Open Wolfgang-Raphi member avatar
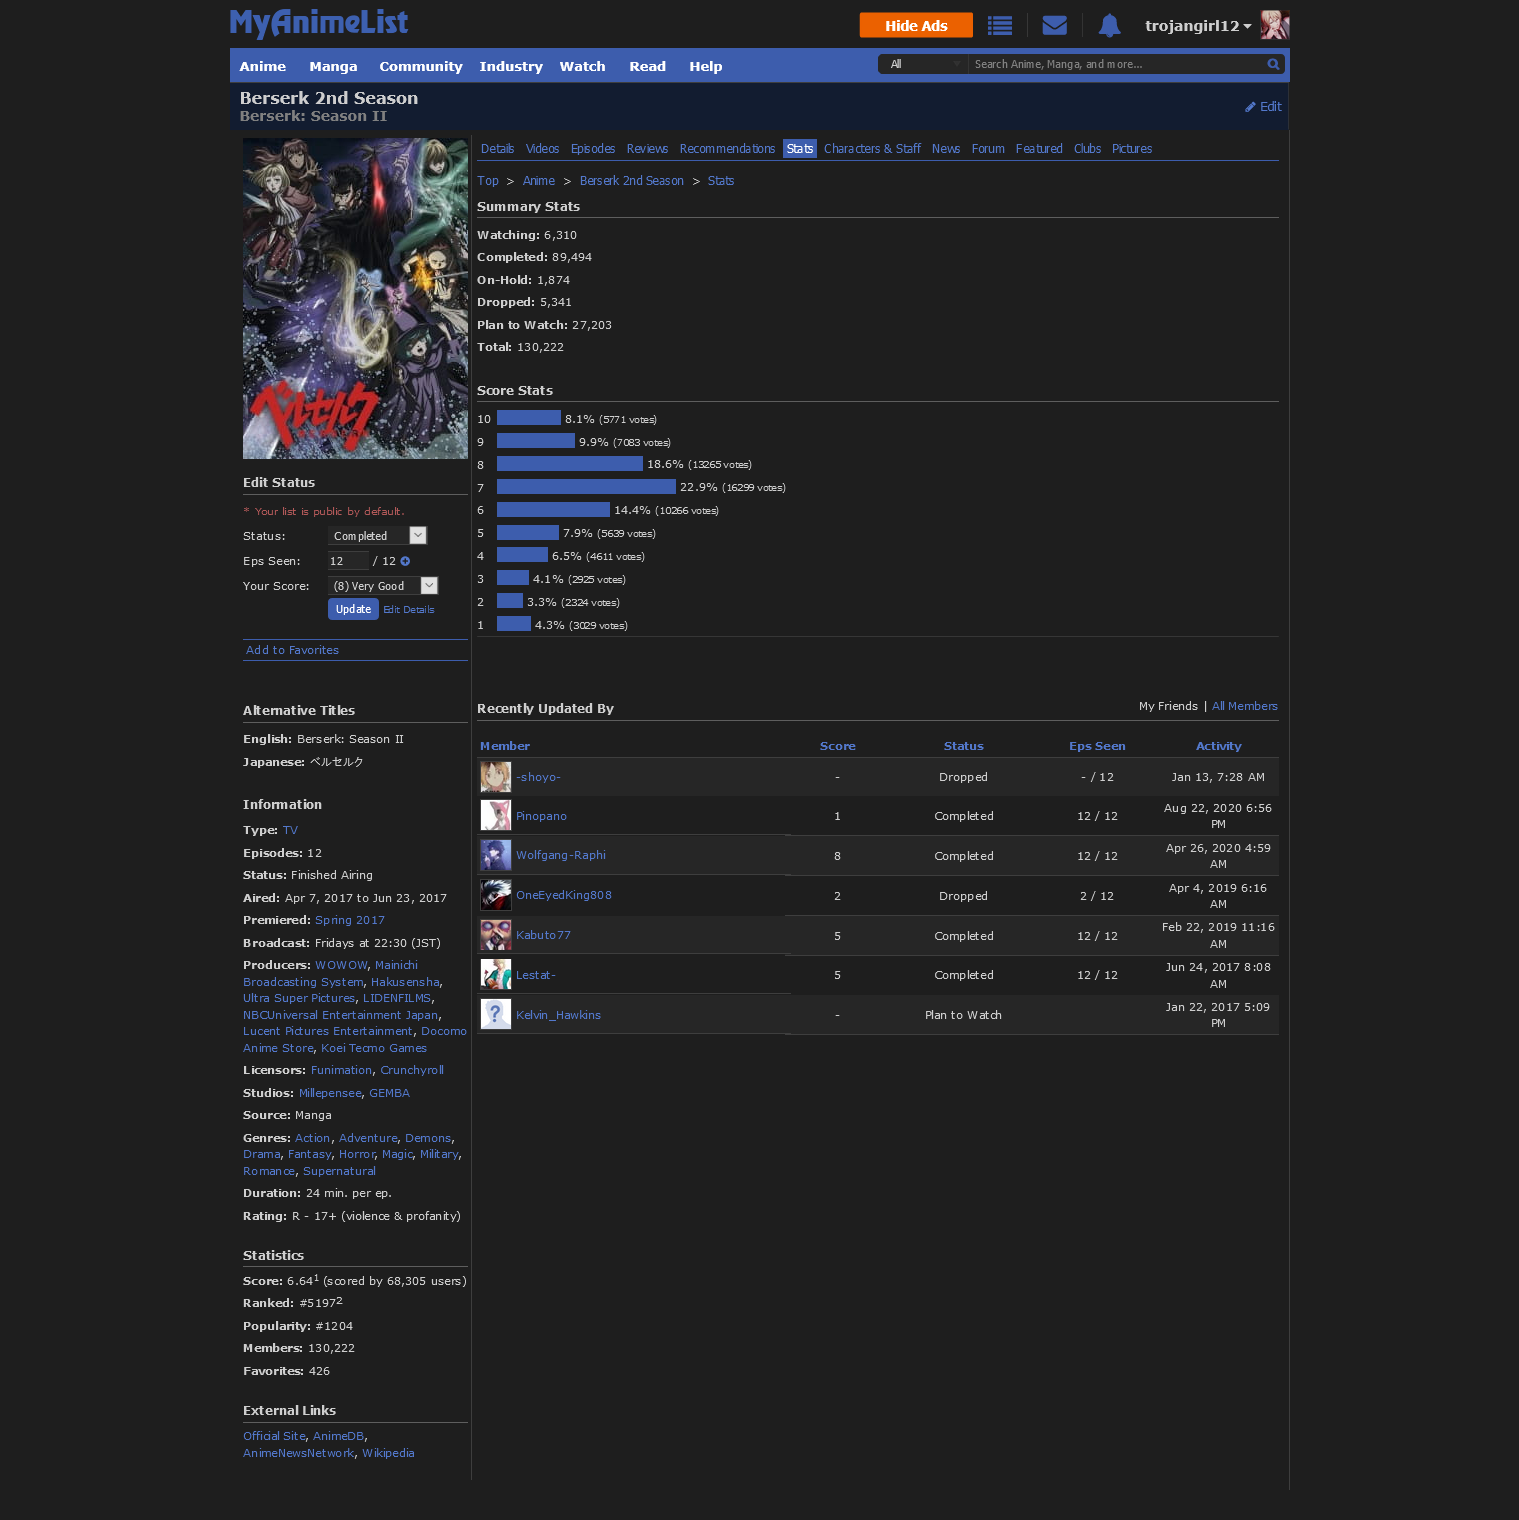The height and width of the screenshot is (1520, 1519). (x=496, y=855)
